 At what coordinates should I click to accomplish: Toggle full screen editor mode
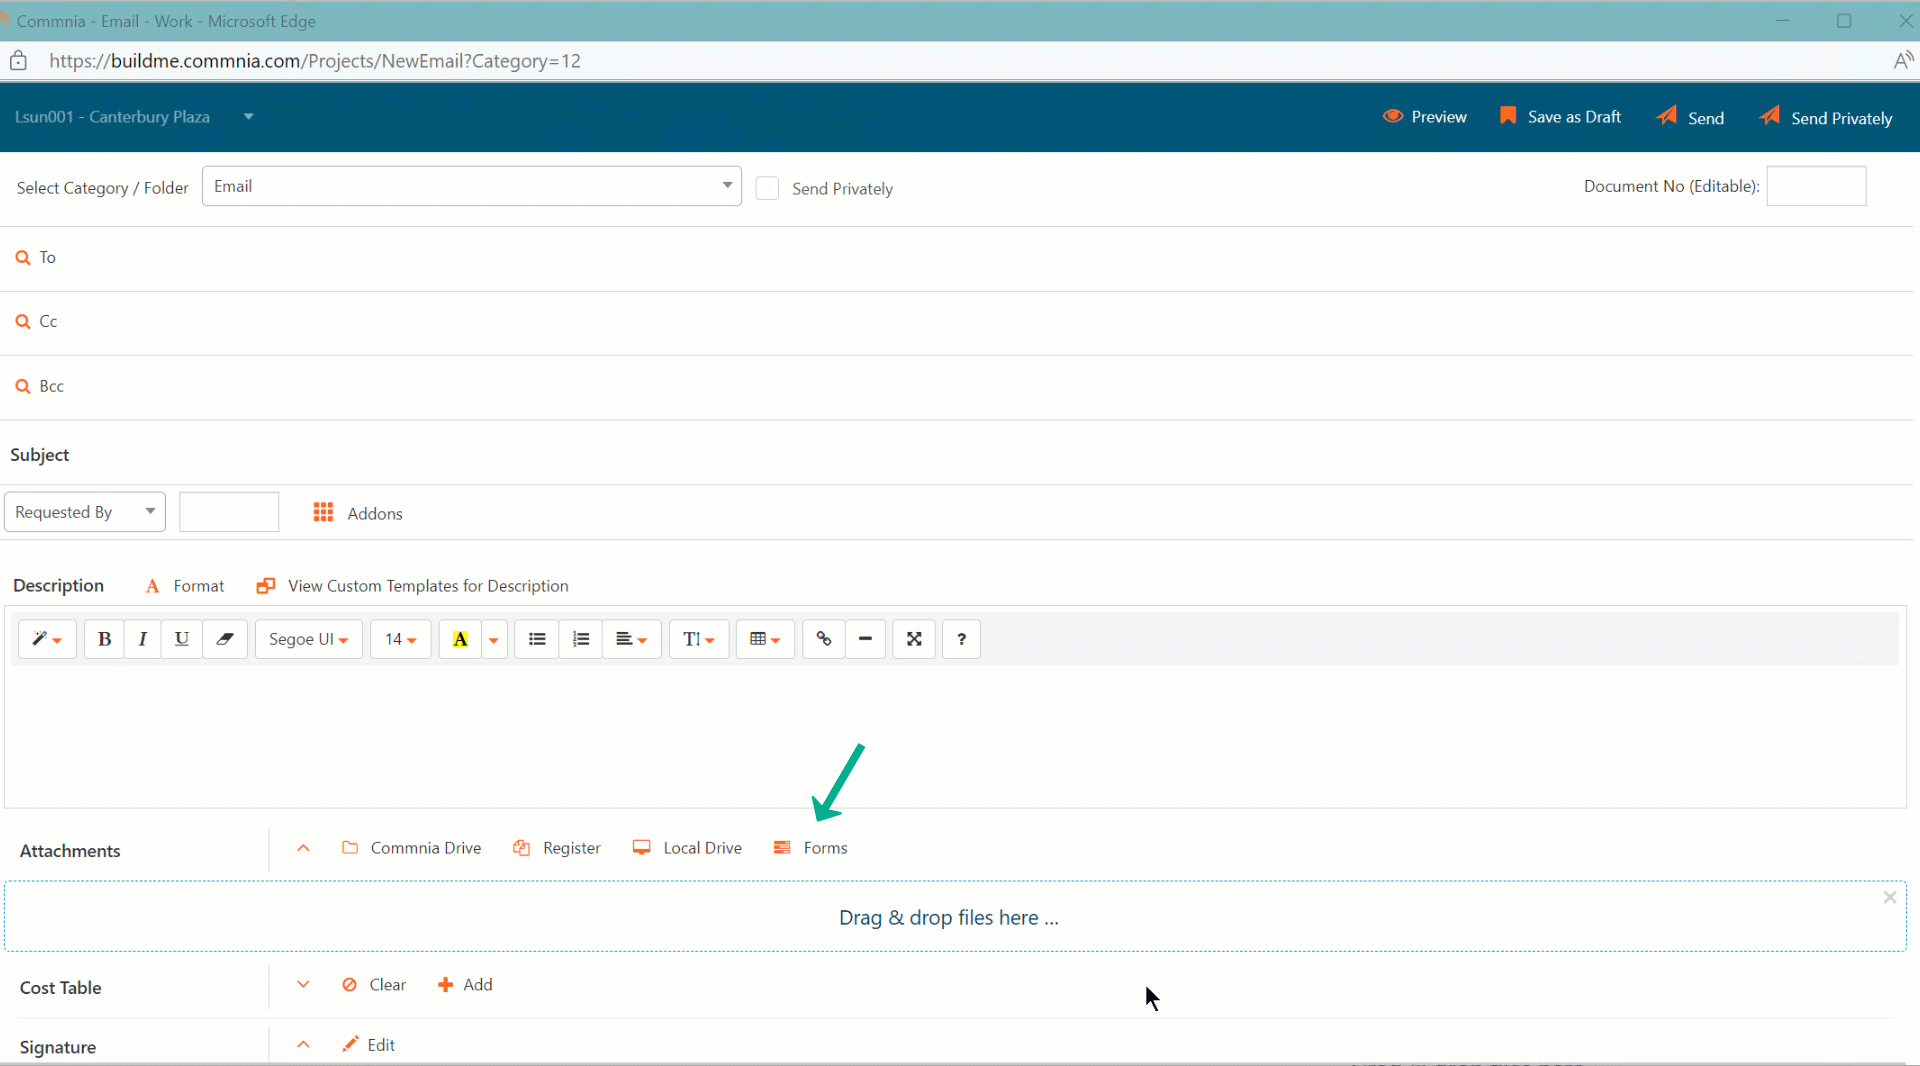tap(914, 639)
